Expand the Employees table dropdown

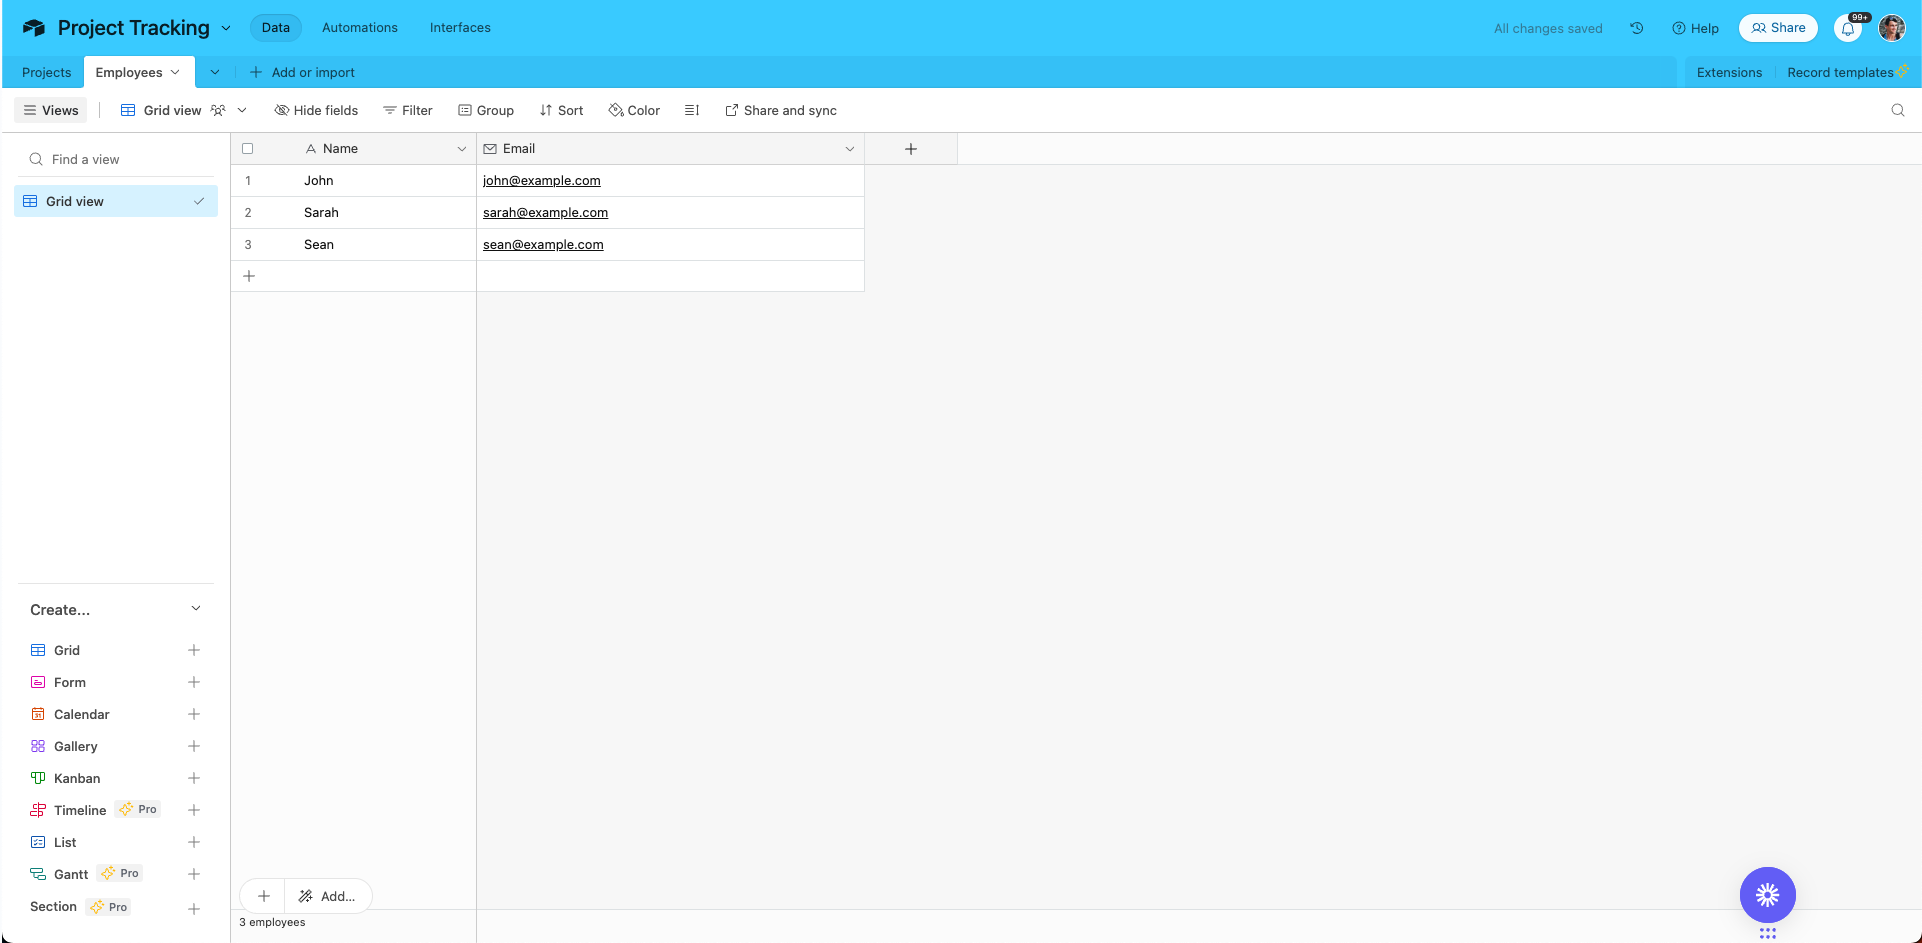(173, 72)
